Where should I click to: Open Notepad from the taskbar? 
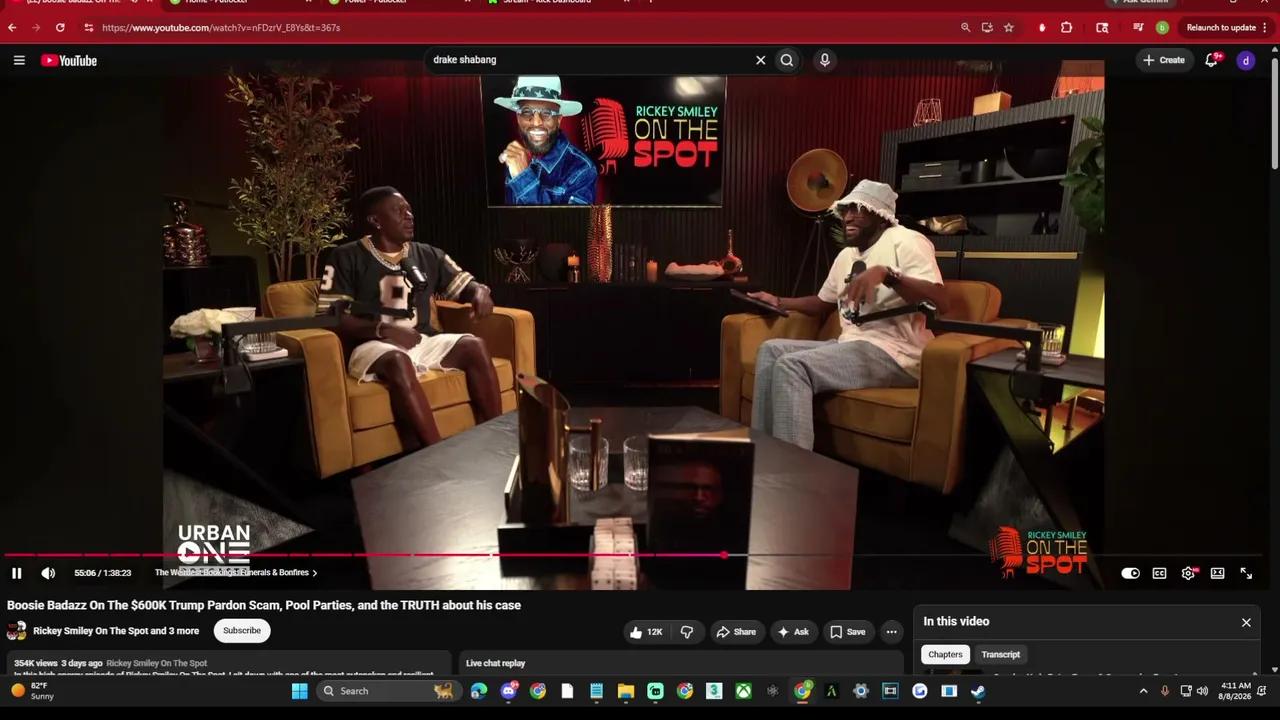(x=597, y=691)
